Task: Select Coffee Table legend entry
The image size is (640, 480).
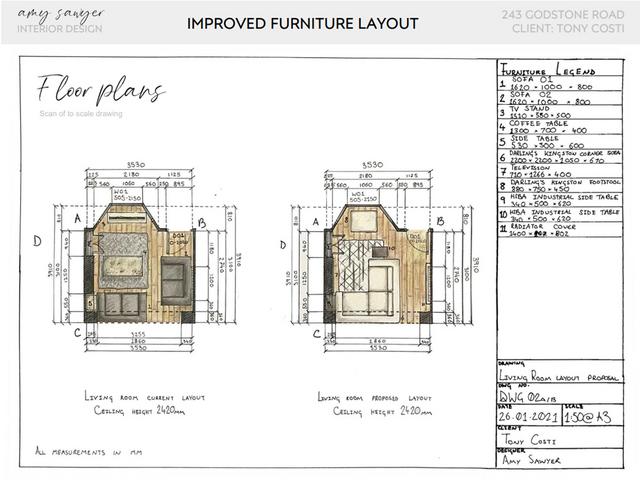Action: click(x=551, y=128)
